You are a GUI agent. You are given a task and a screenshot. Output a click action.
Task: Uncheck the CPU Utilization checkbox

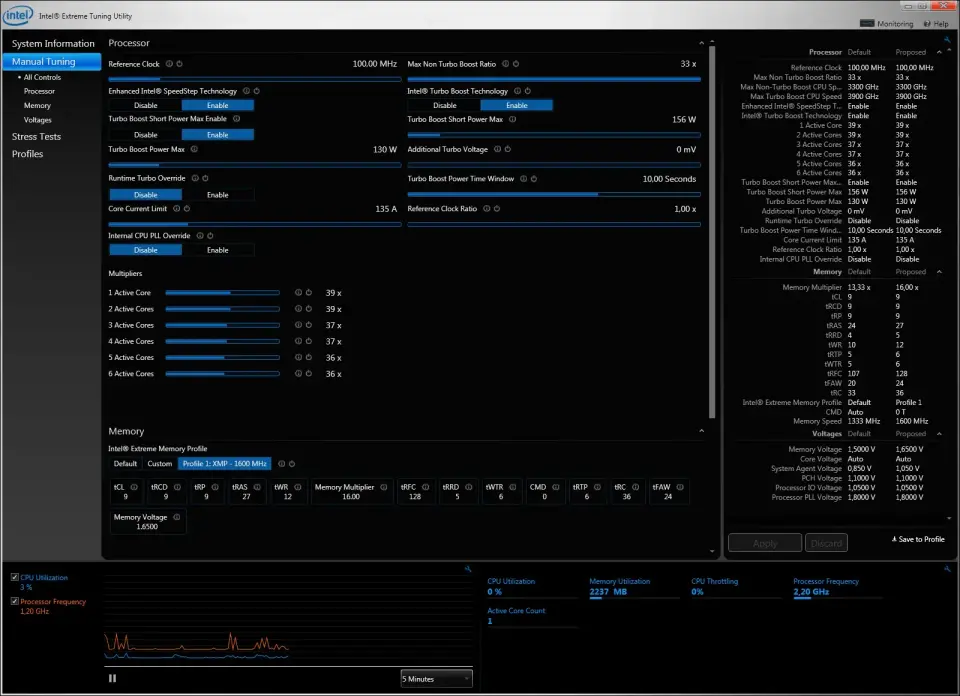pos(14,577)
